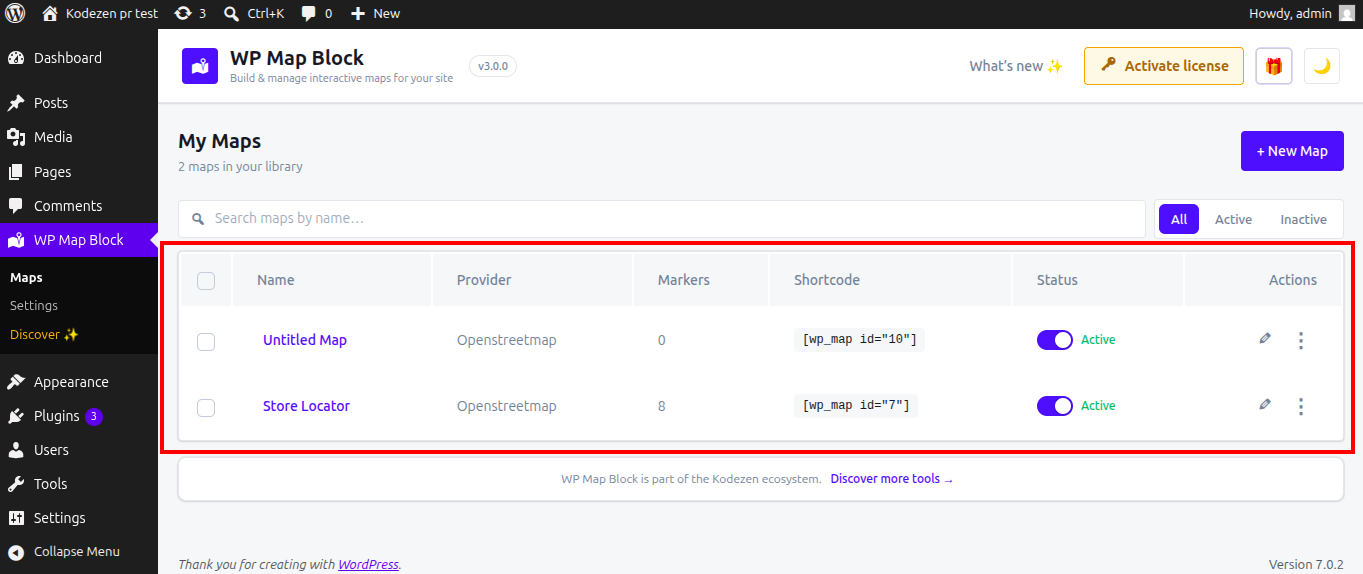Image resolution: width=1363 pixels, height=574 pixels.
Task: Toggle Active status switch for Untitled Map
Action: pyautogui.click(x=1055, y=340)
